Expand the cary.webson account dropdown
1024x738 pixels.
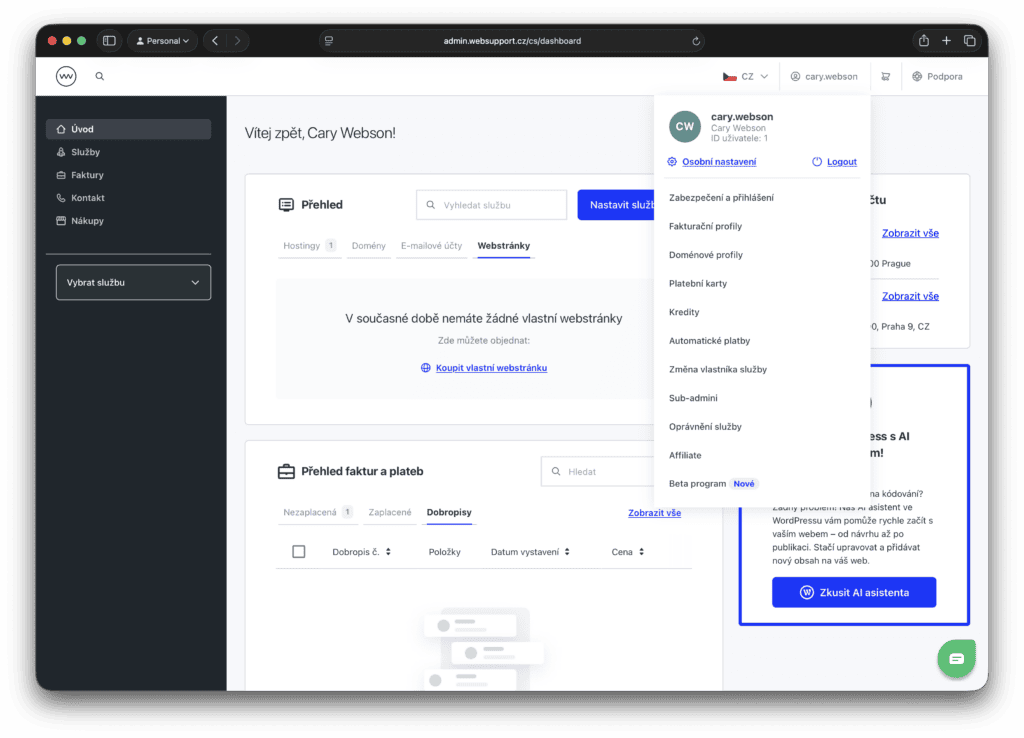[824, 76]
